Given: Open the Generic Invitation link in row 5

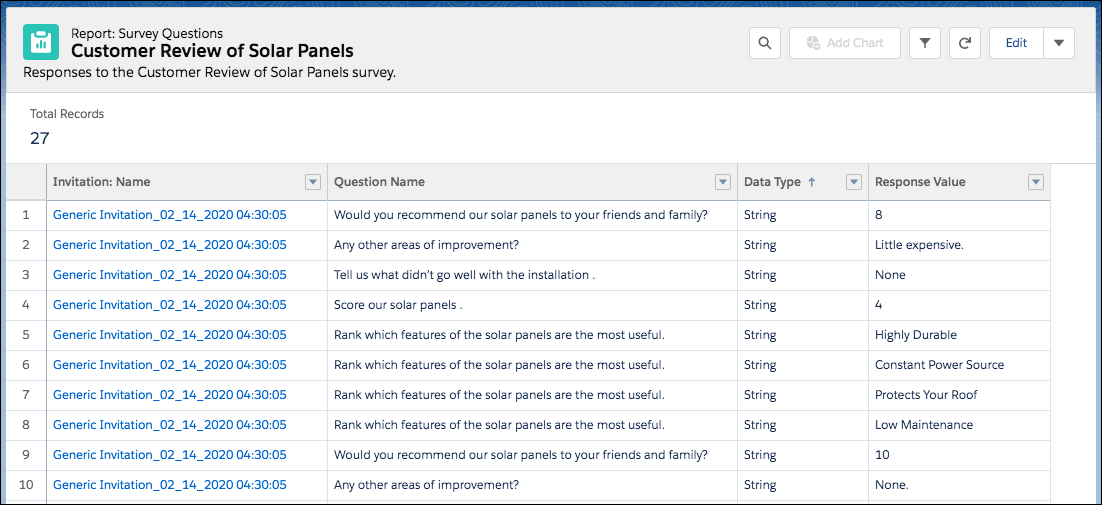Looking at the screenshot, I should coord(169,335).
